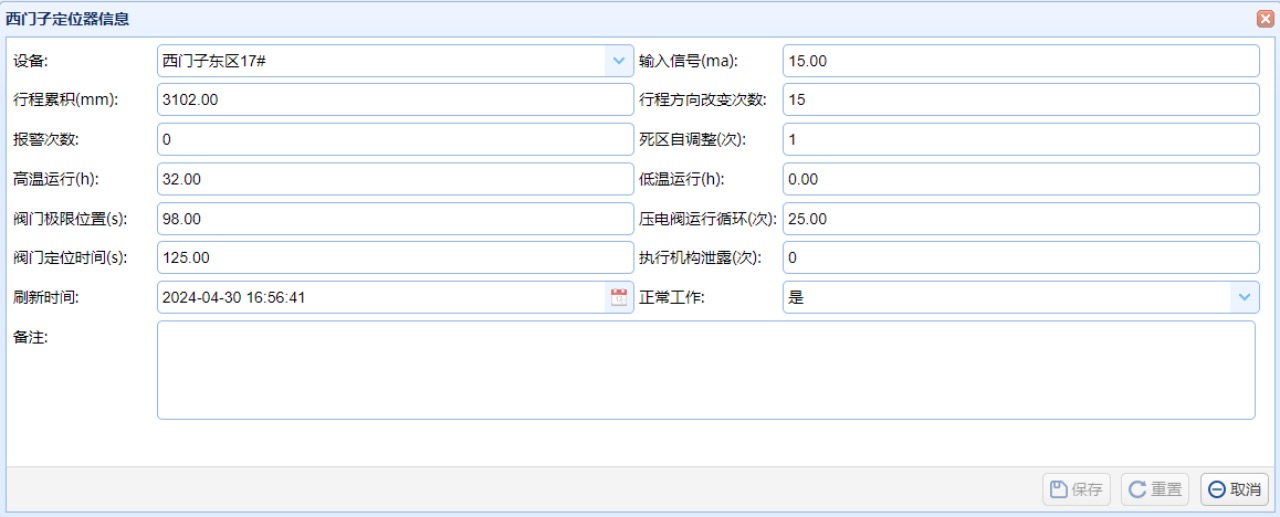This screenshot has width=1280, height=517.
Task: Click the 低温运行(h) input field
Action: (1020, 179)
